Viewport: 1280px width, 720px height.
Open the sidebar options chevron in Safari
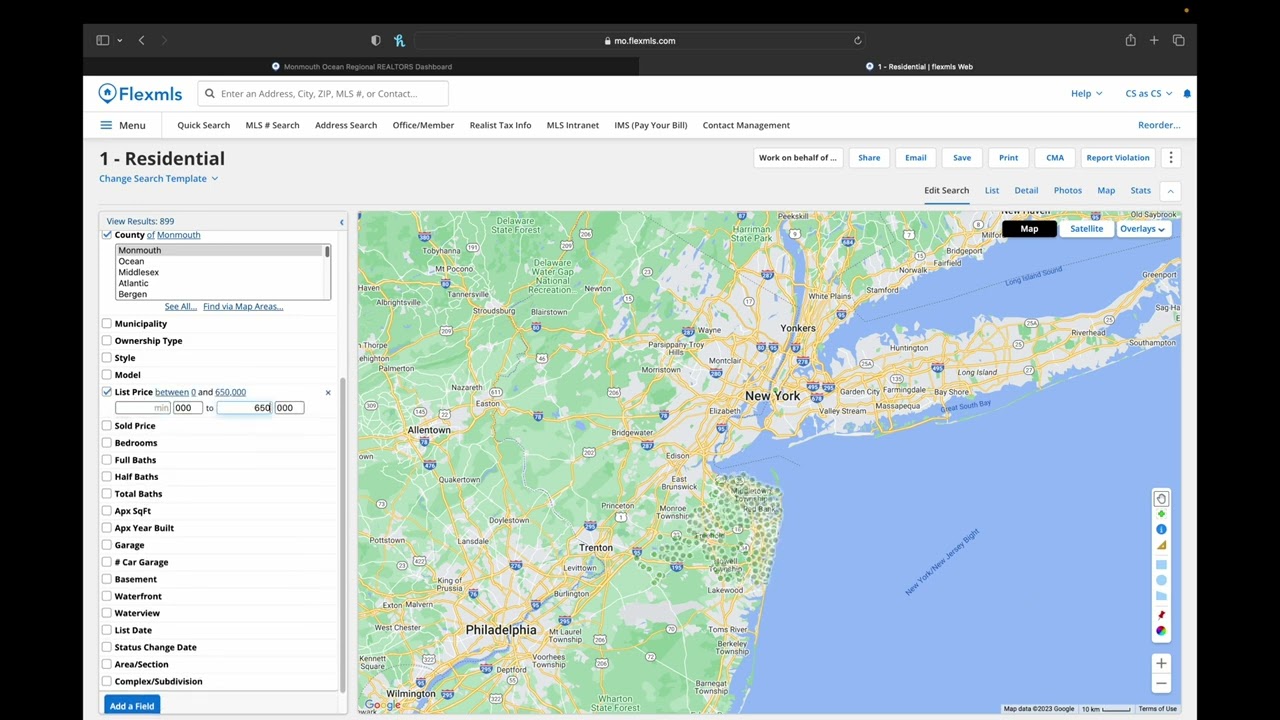[119, 41]
